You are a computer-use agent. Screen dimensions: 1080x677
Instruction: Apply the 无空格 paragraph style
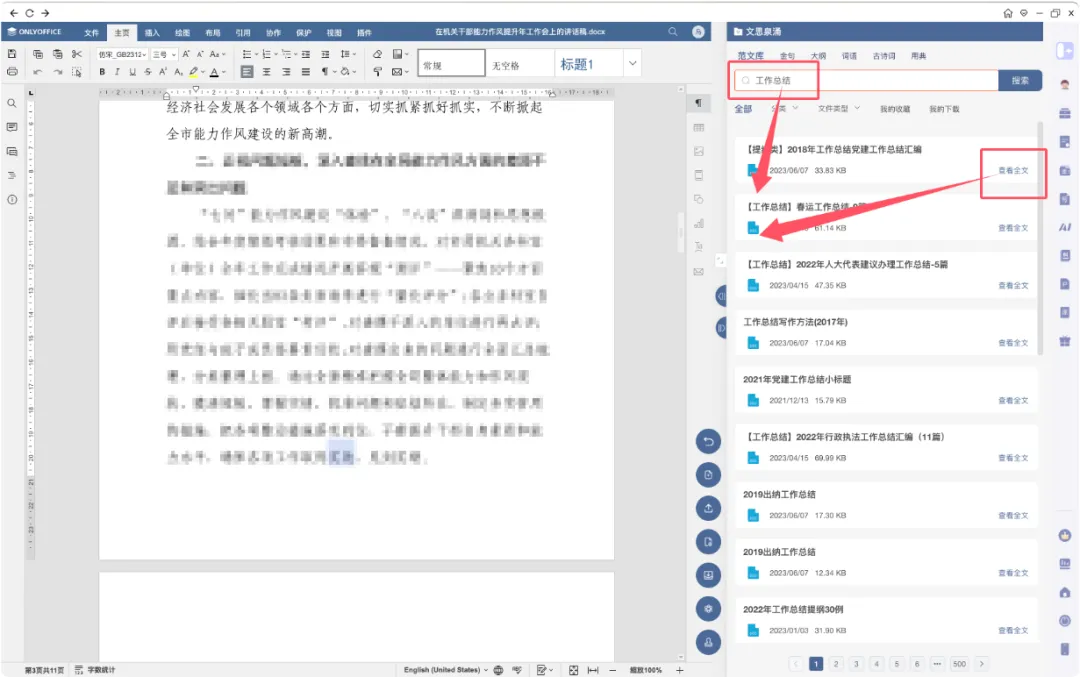520,64
